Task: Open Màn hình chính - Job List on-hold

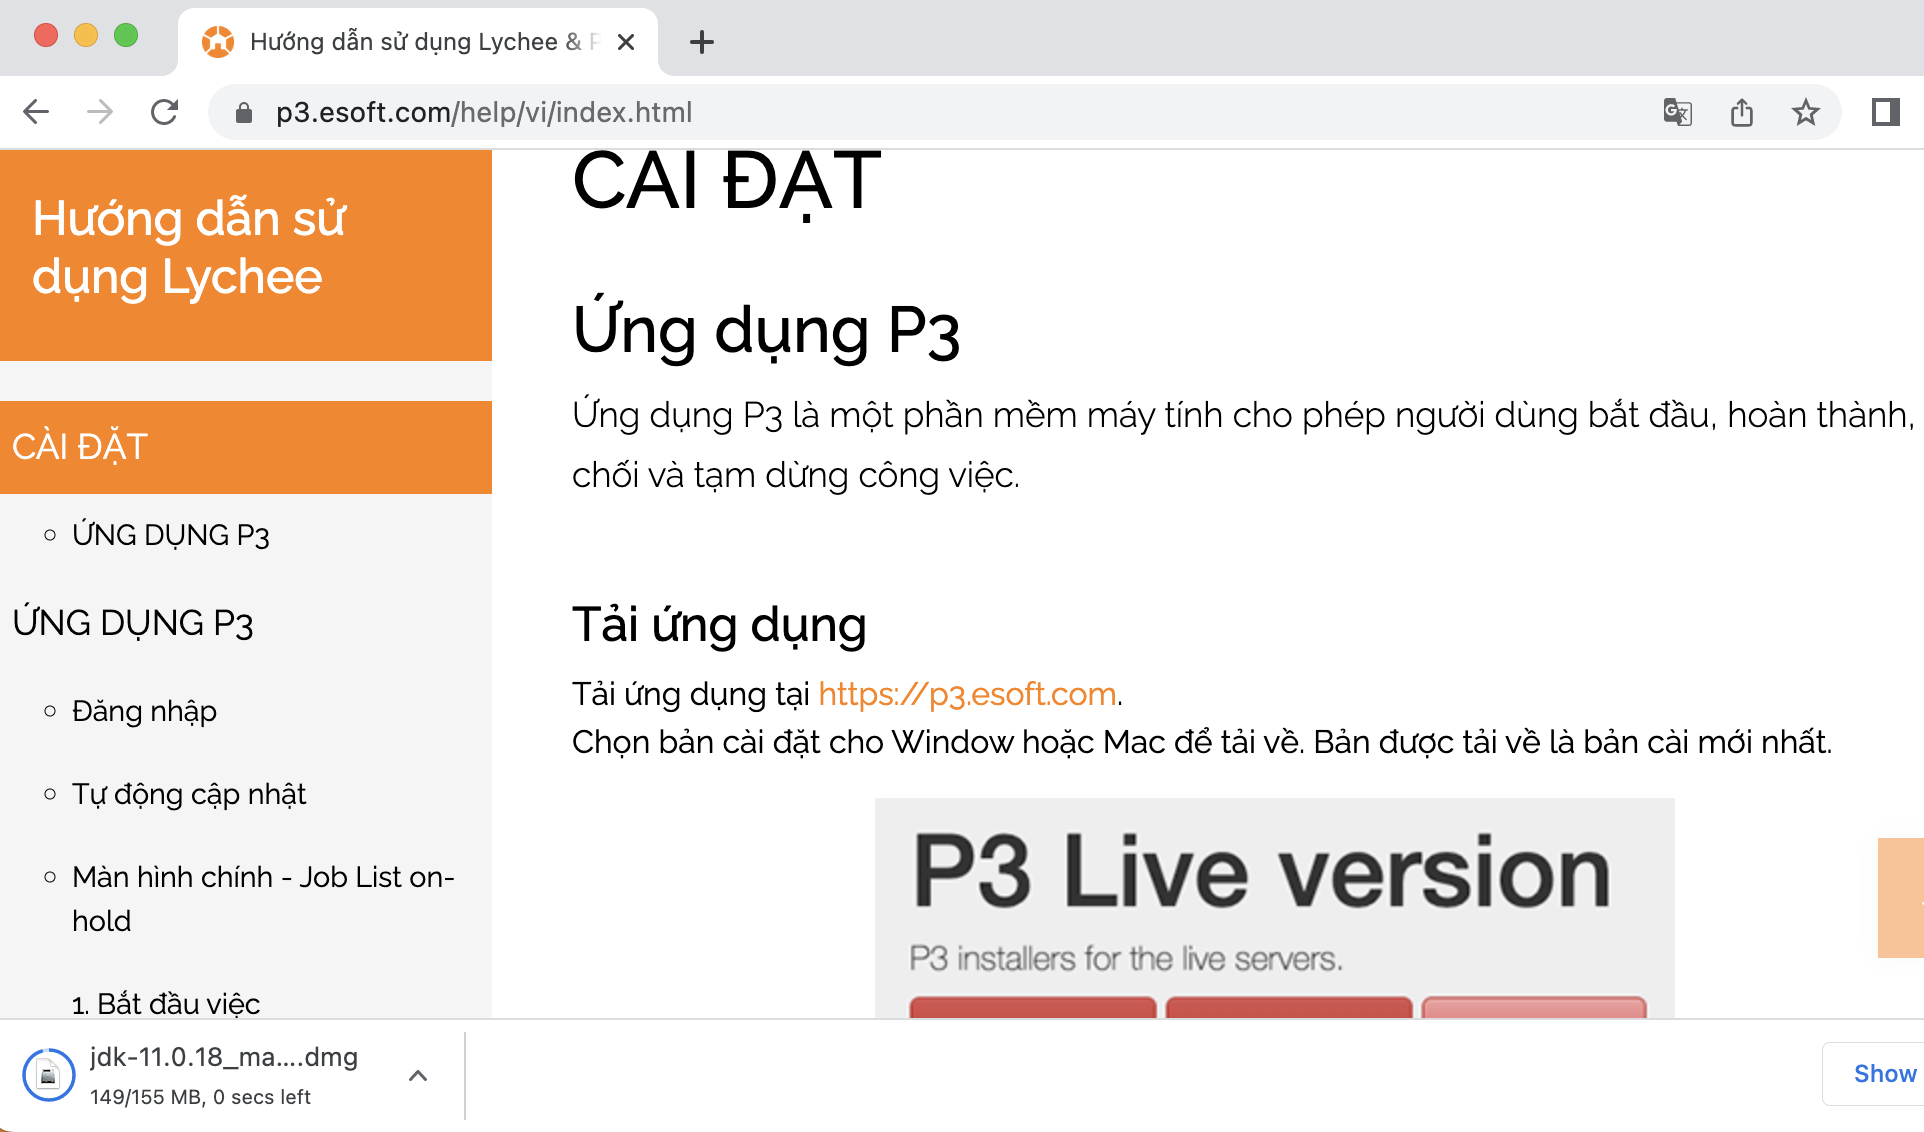Action: (x=263, y=898)
